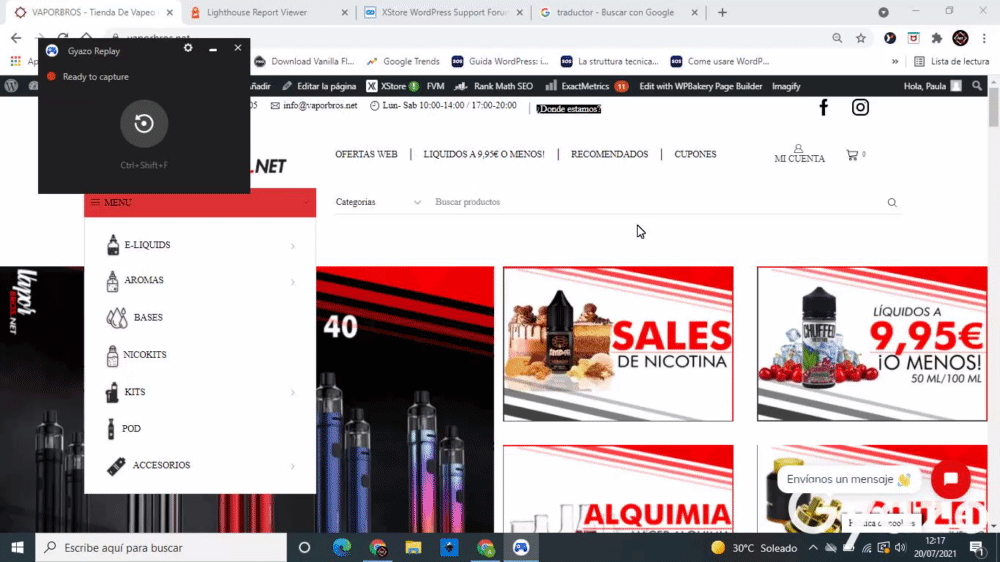Open the OFERTAS WEB menu item
This screenshot has height=562, width=1000.
coord(366,154)
